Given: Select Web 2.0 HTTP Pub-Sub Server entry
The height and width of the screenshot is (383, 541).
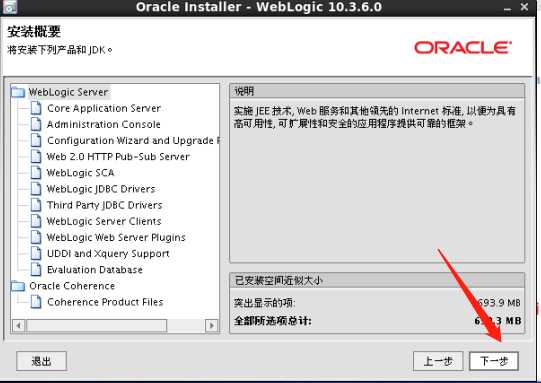Looking at the screenshot, I should pos(118,157).
